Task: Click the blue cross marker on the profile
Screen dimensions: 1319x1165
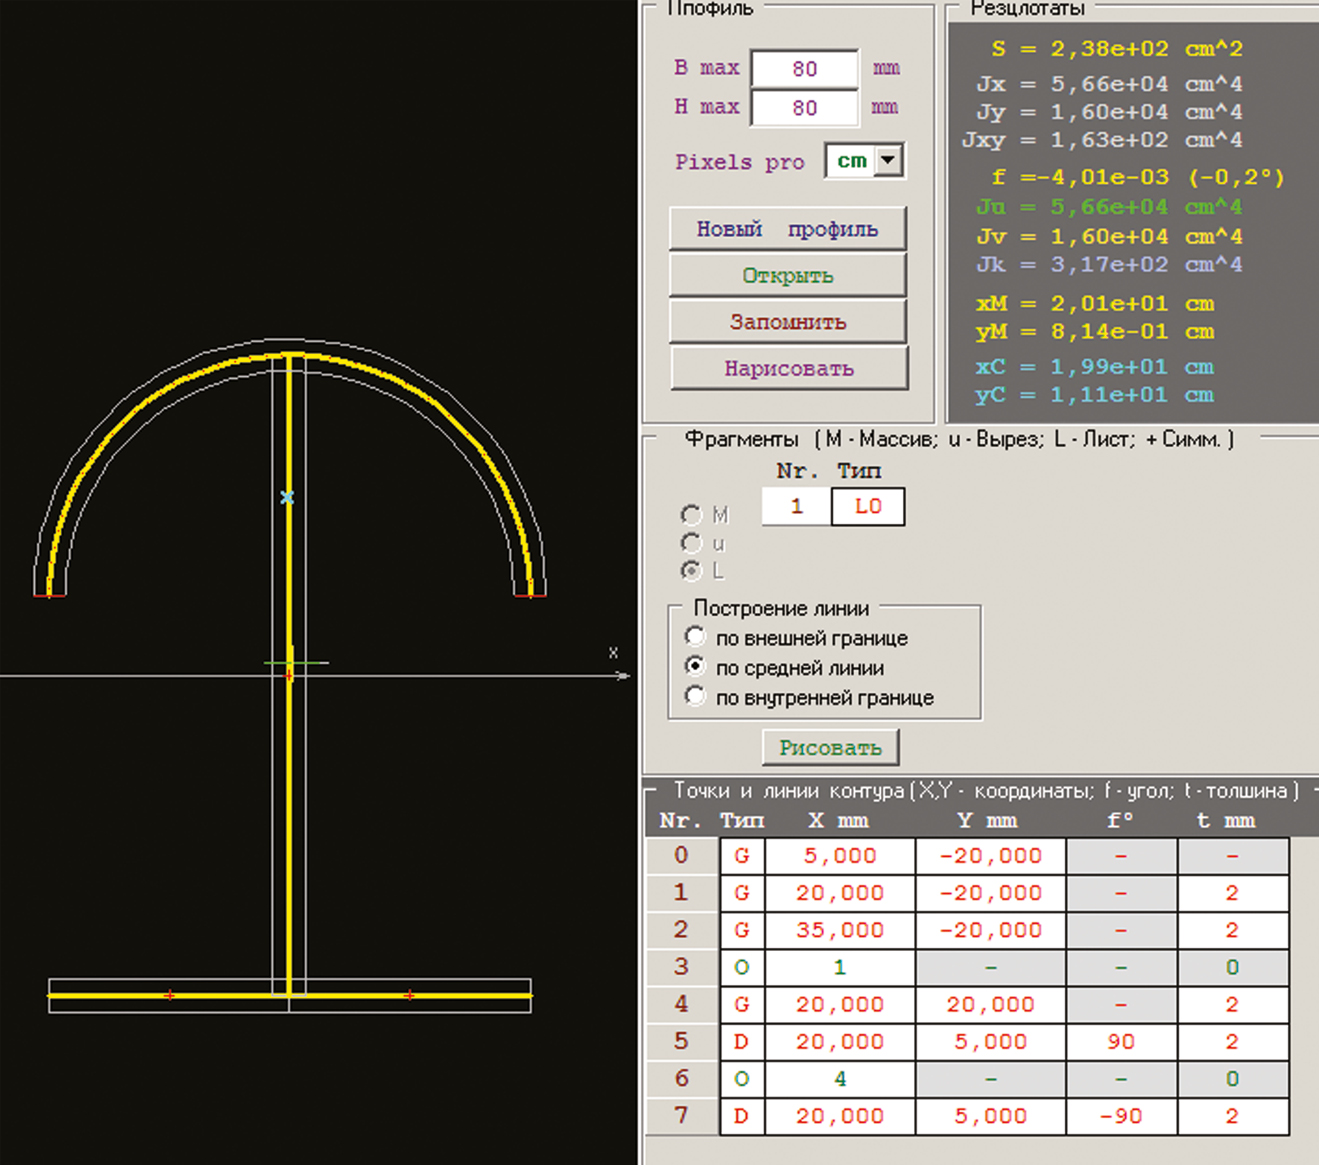Action: pos(287,497)
